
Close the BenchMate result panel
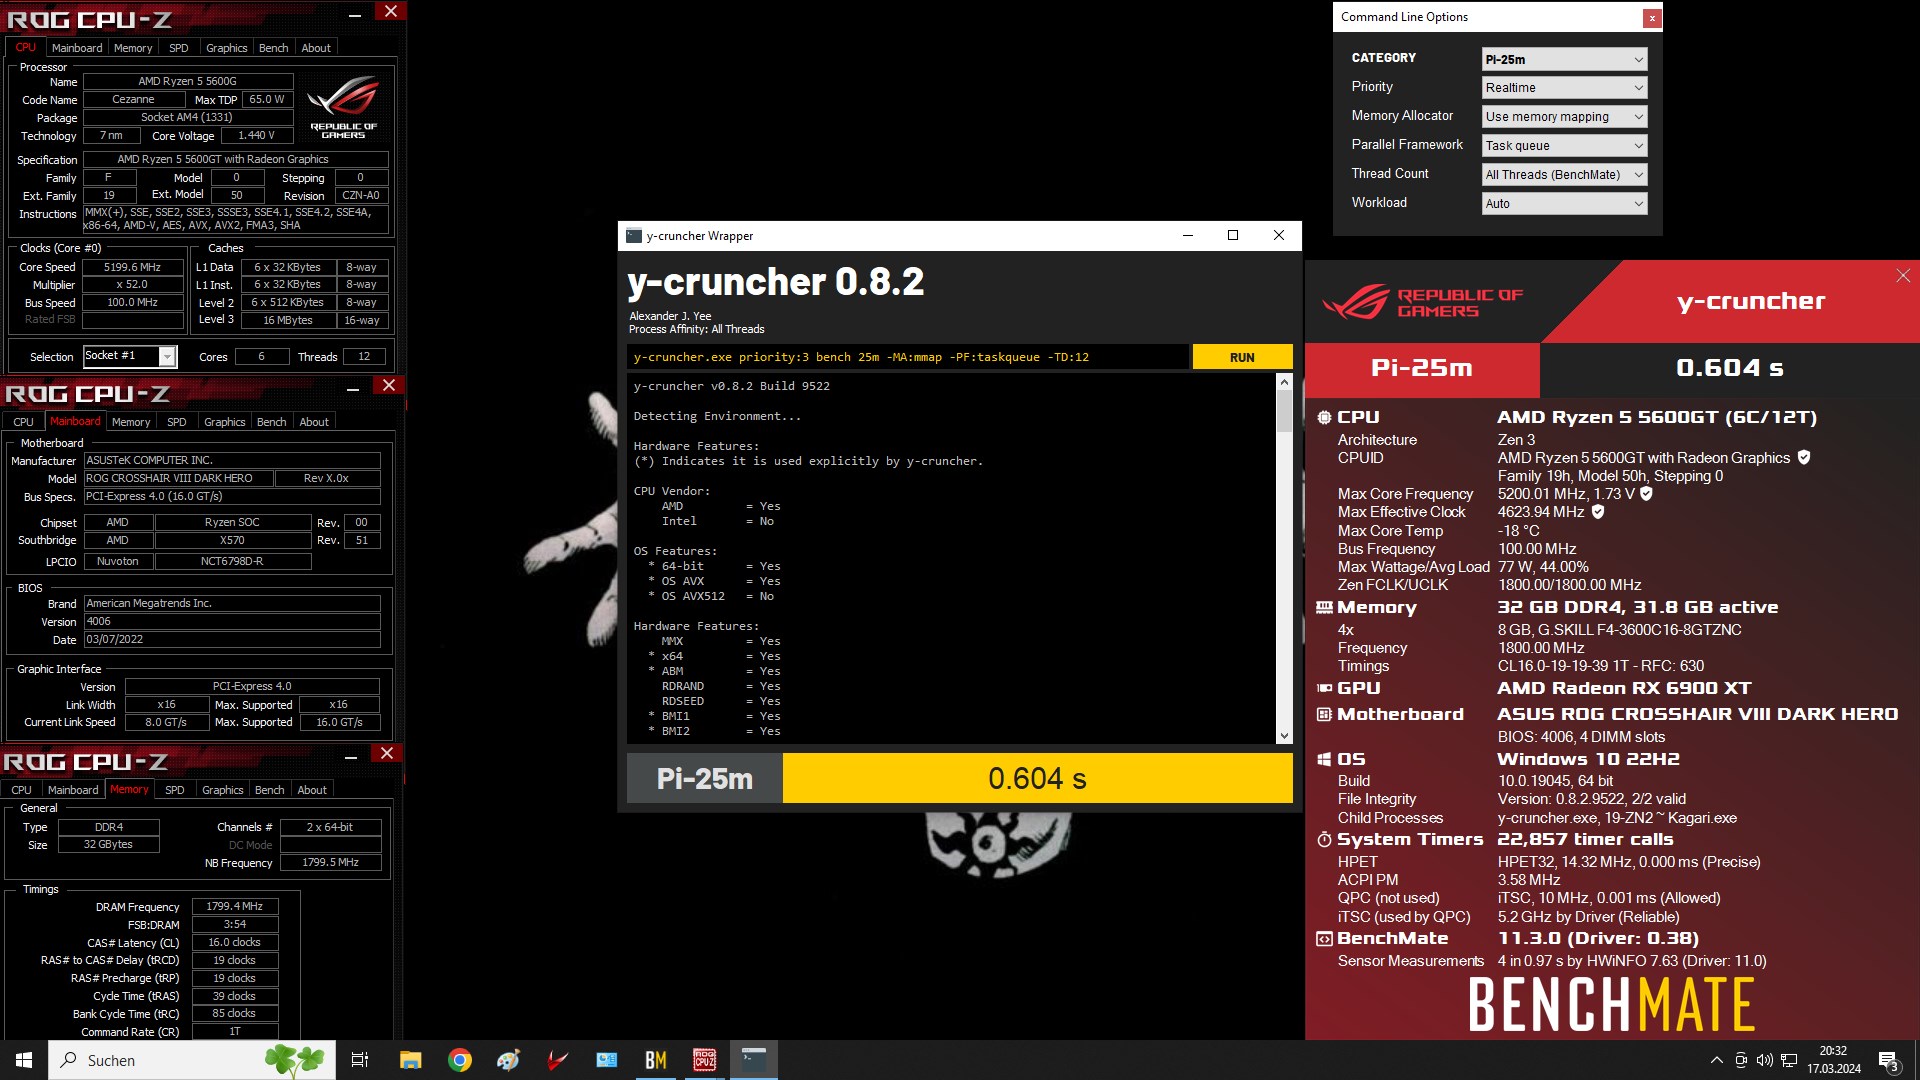coord(1903,276)
